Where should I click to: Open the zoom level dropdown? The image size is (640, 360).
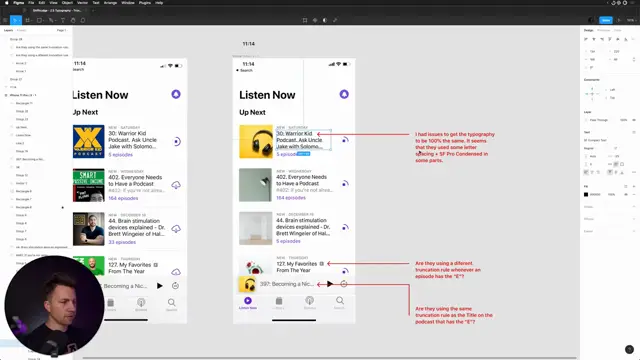[x=631, y=20]
